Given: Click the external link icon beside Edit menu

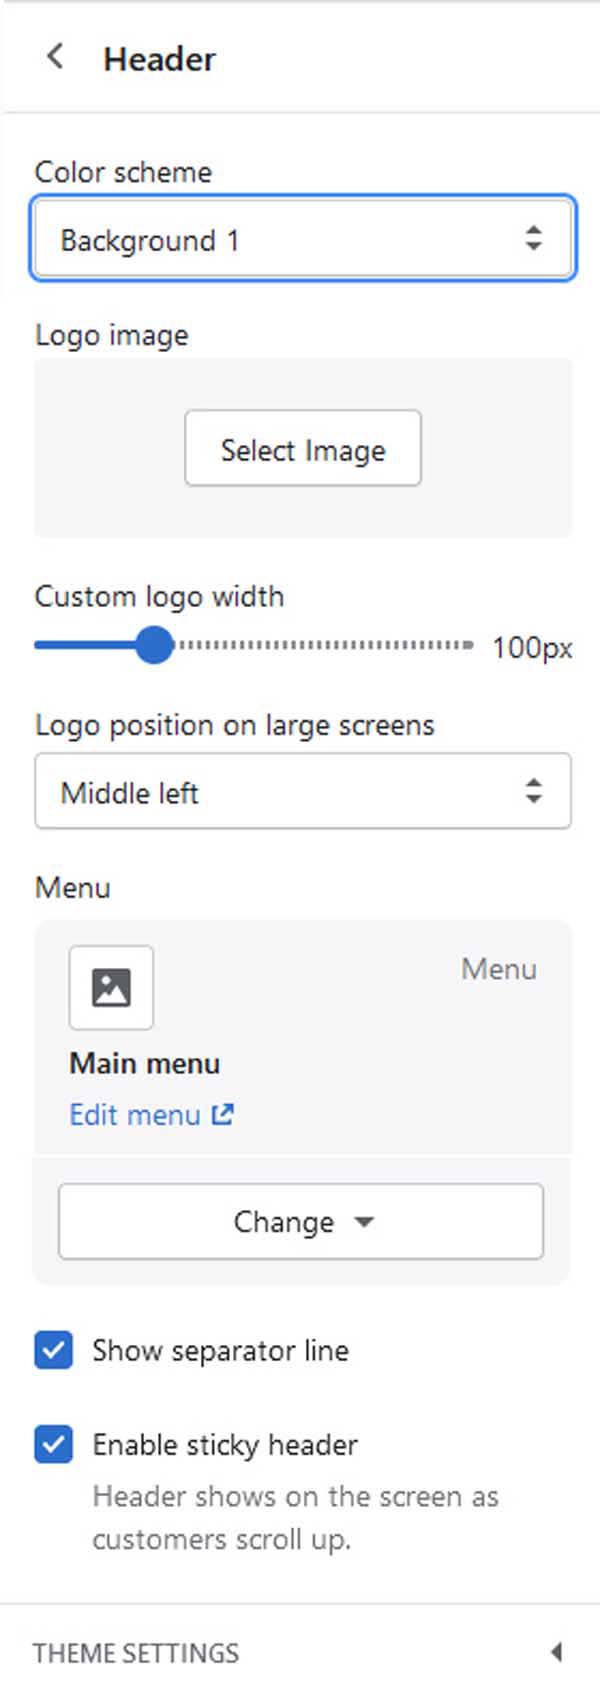Looking at the screenshot, I should pos(223,1114).
